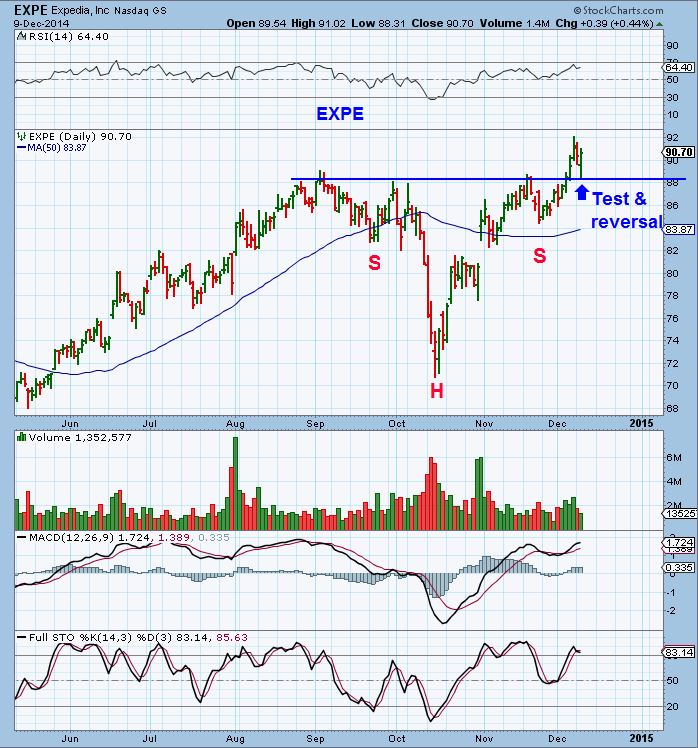This screenshot has width=698, height=748.
Task: Click the 'Chg +0.39 (+0.44%)' value
Action: pyautogui.click(x=604, y=23)
